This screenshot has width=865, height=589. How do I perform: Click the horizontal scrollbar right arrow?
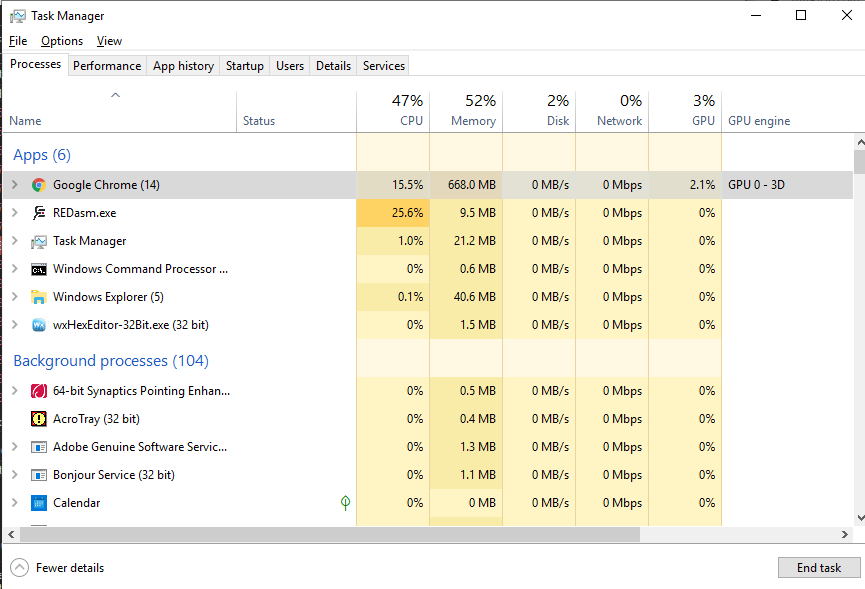click(845, 534)
